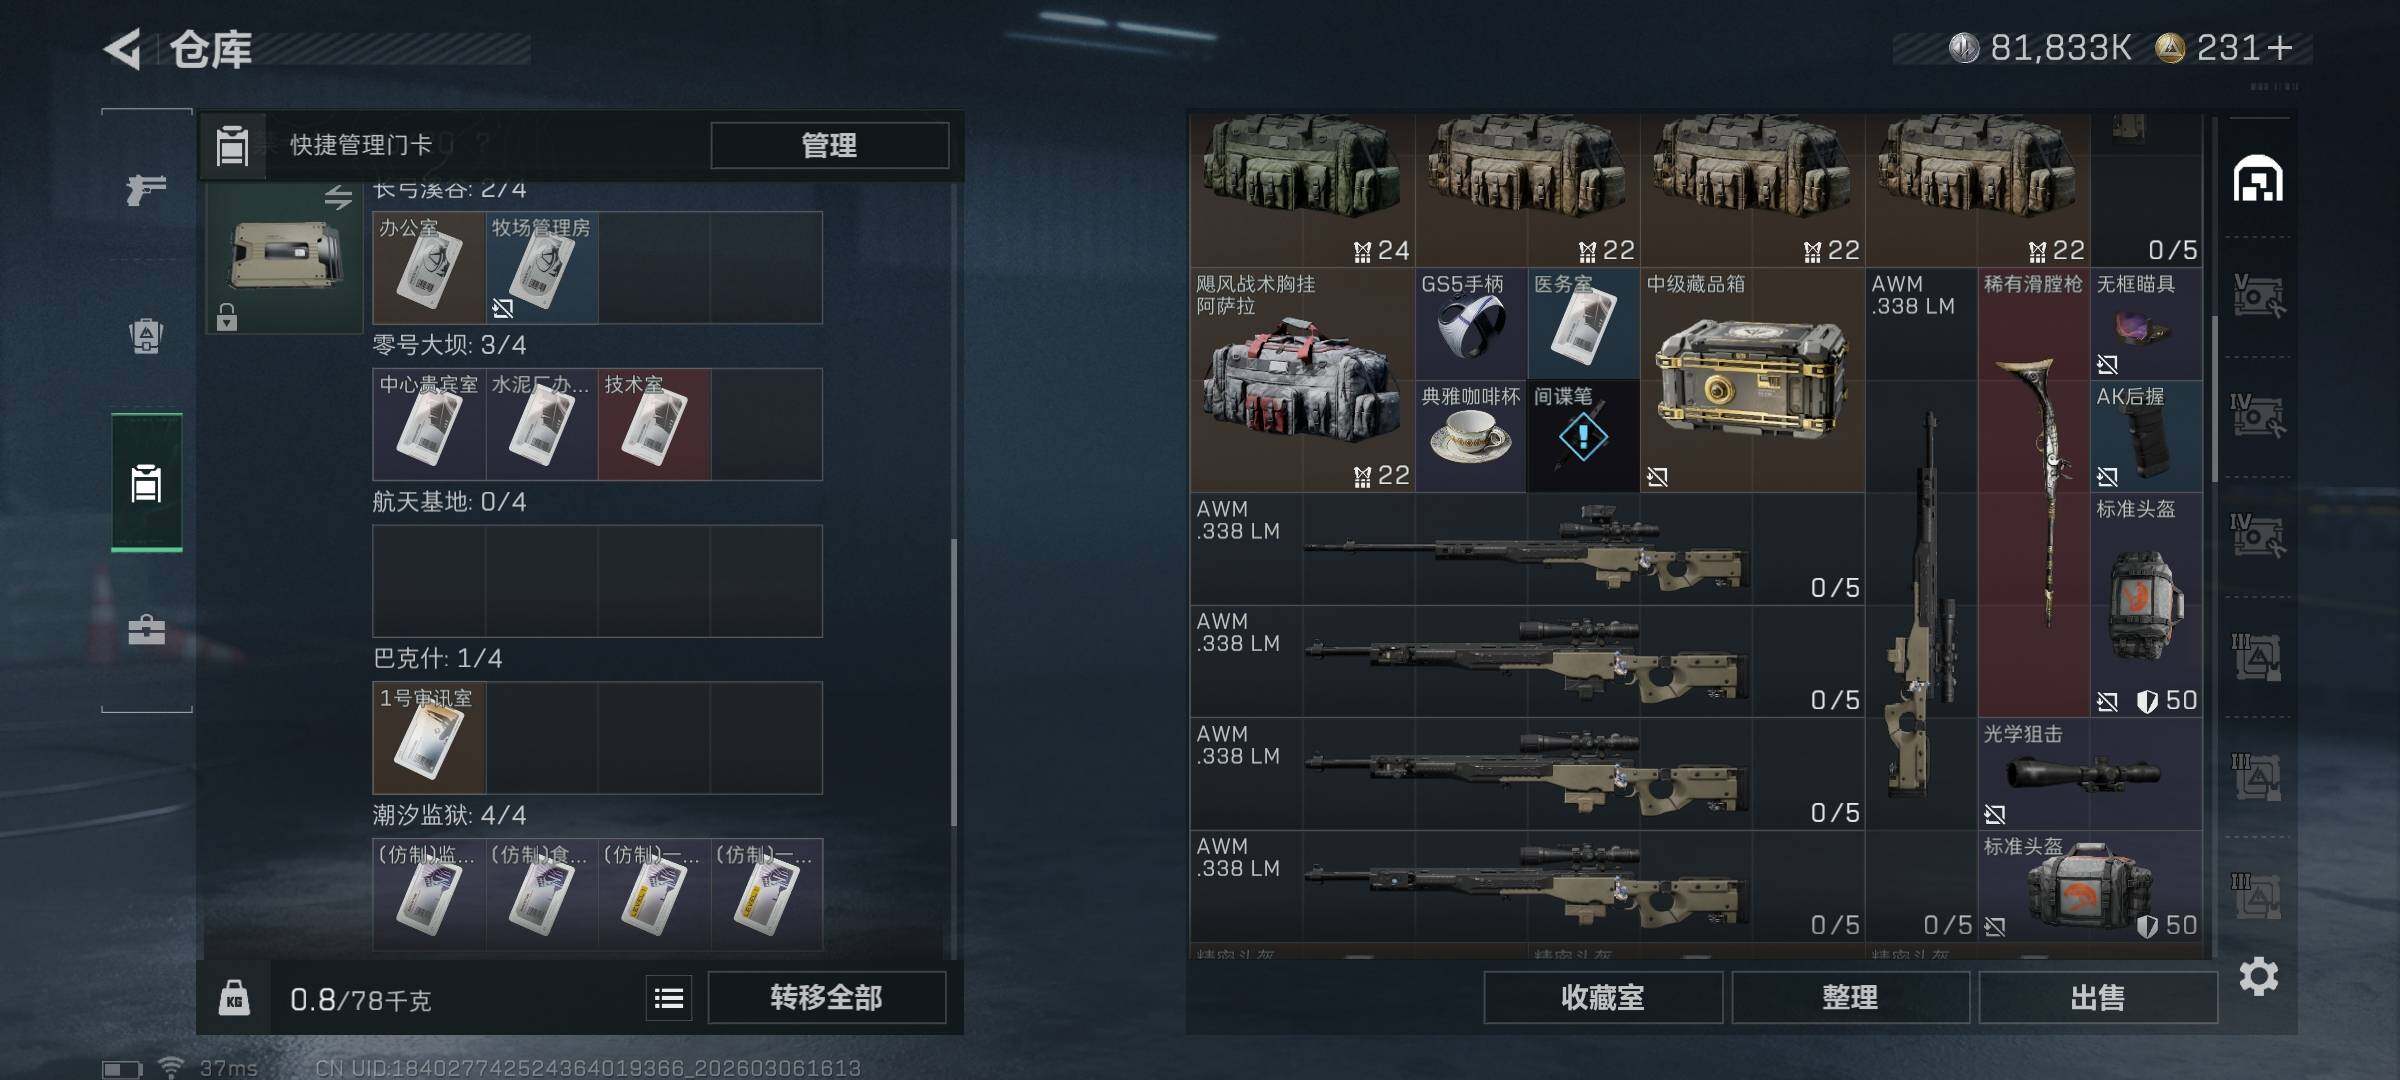This screenshot has height=1080, width=2400.
Task: Go back with the arrow beside 仓库
Action: tap(123, 49)
